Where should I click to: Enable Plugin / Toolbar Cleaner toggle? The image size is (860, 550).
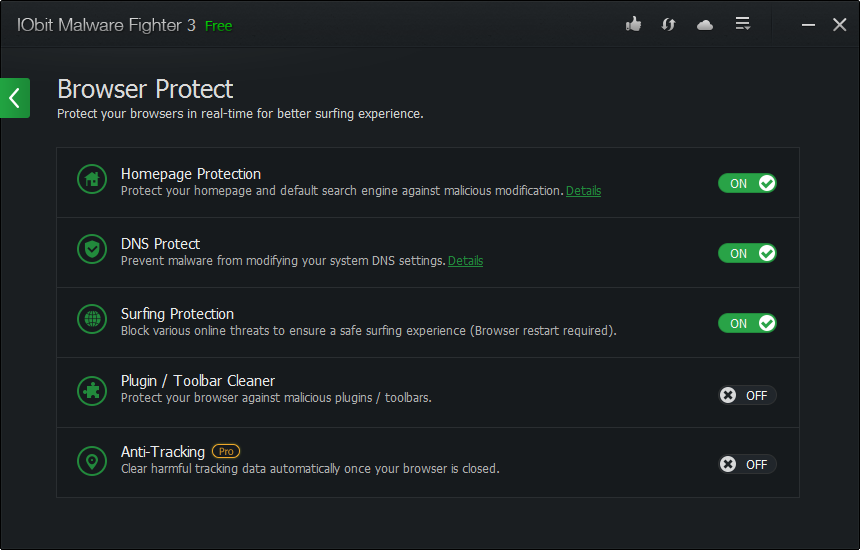click(747, 395)
